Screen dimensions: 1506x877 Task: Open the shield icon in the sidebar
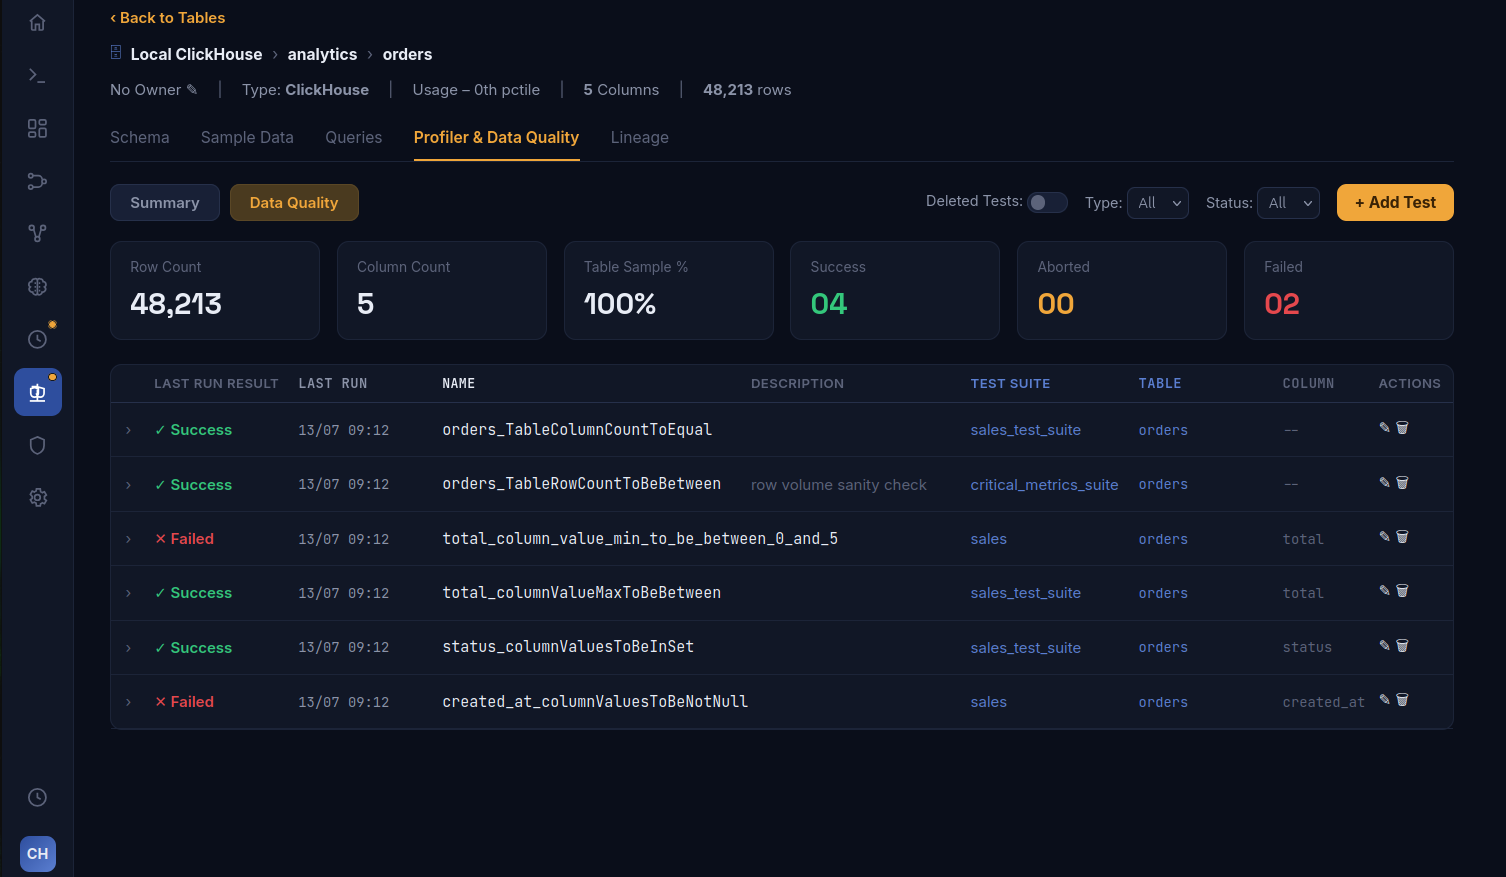click(37, 445)
